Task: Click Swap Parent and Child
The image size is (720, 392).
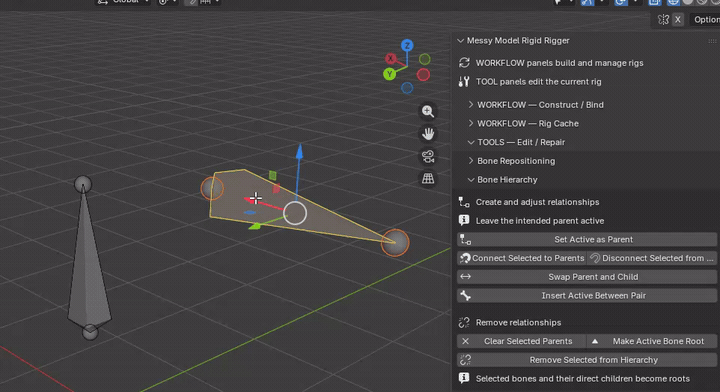Action: tap(587, 277)
